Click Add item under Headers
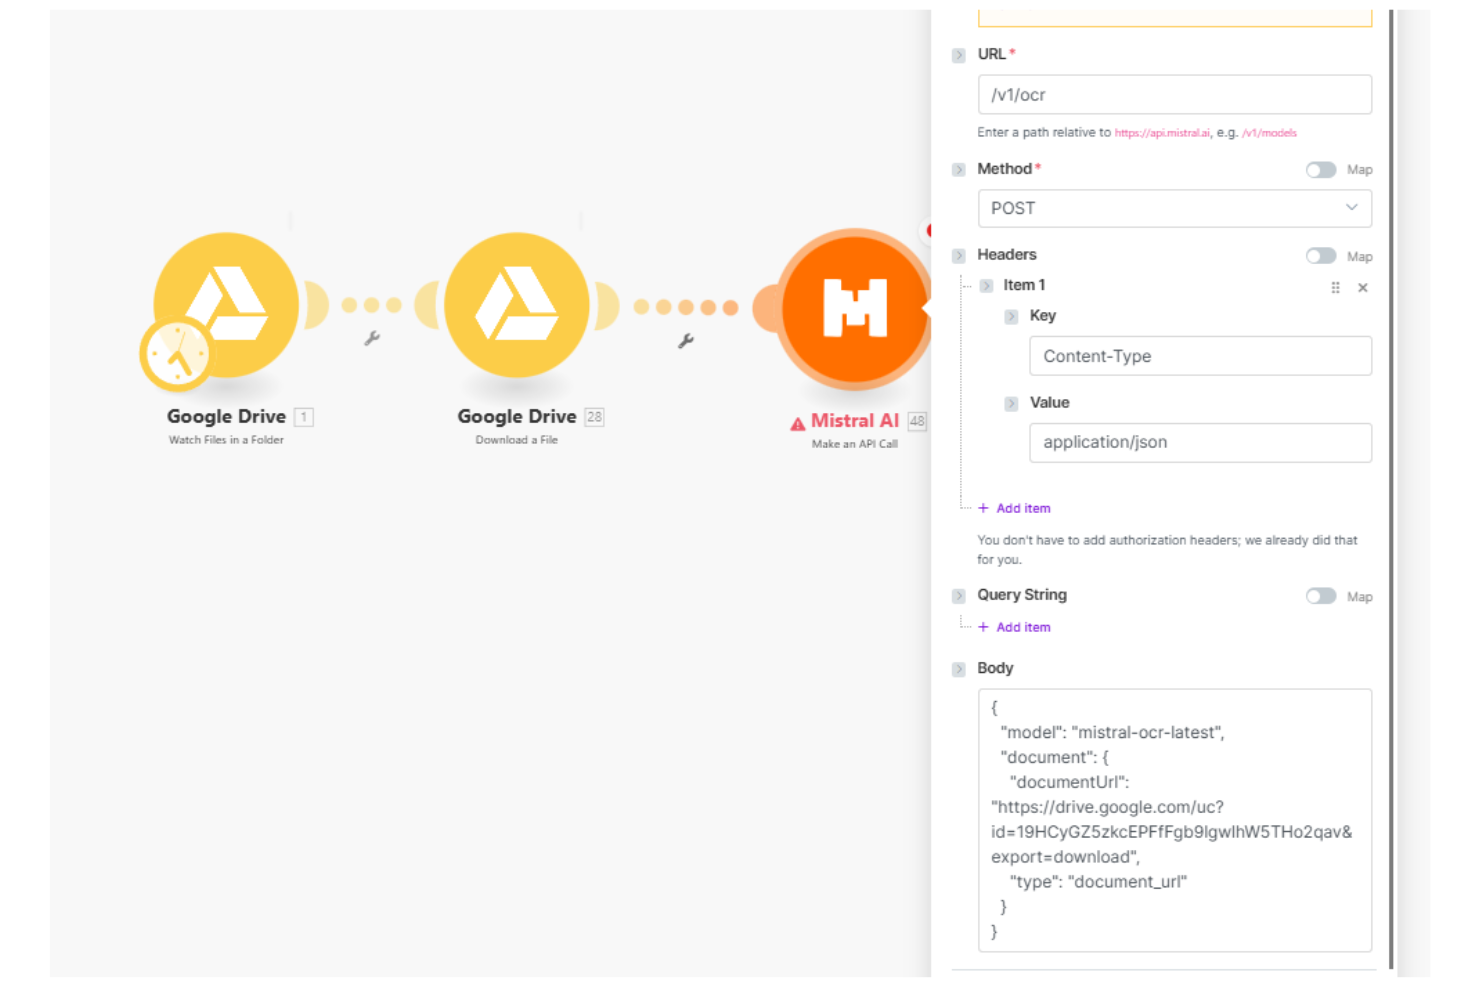Viewport: 1480px width, 987px height. 1014,508
